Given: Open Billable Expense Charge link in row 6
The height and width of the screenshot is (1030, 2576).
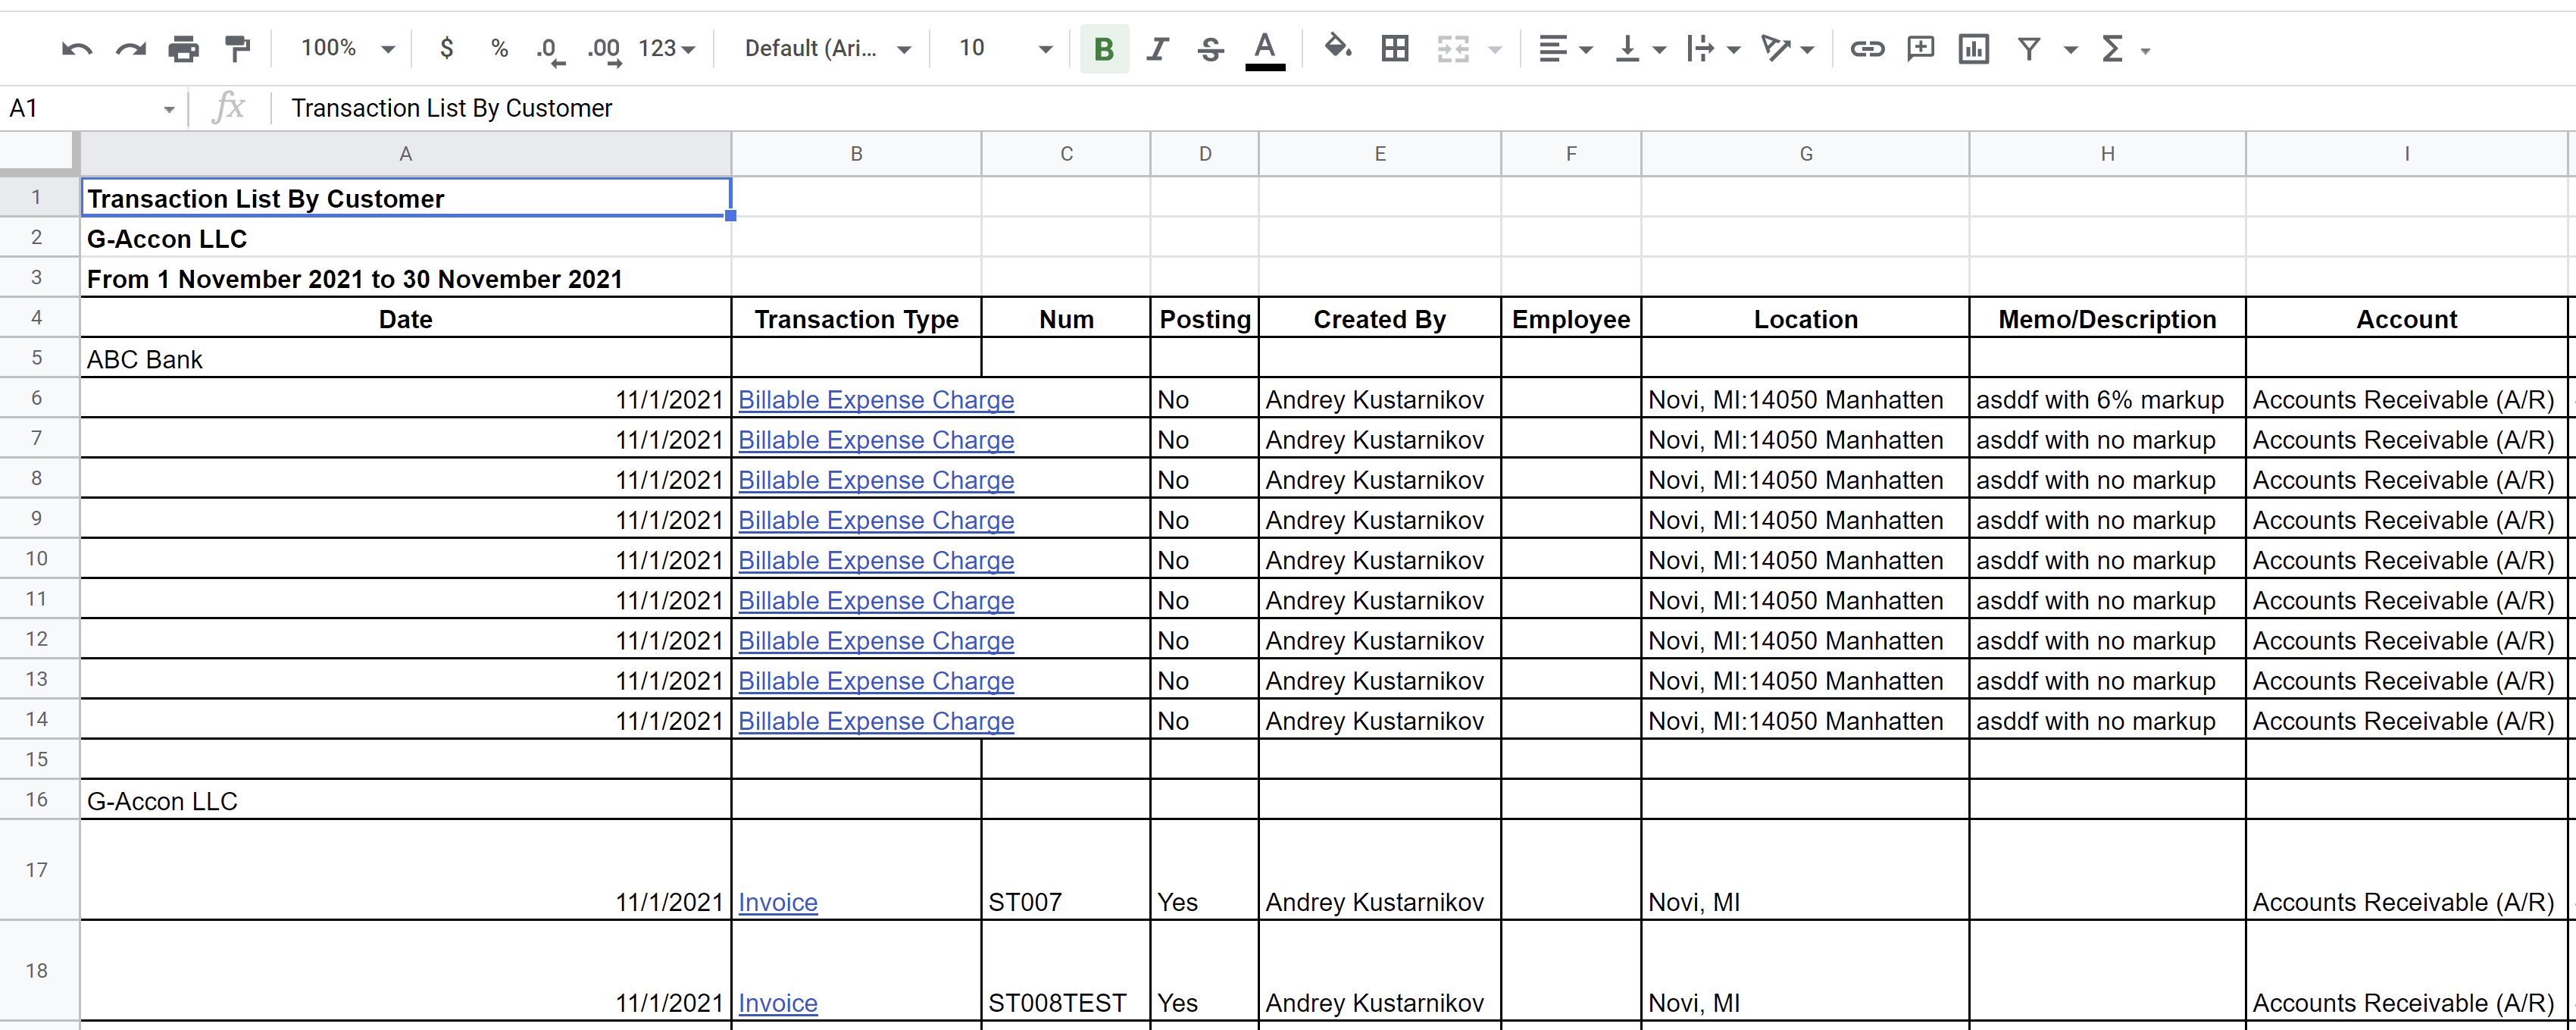Looking at the screenshot, I should coord(876,400).
